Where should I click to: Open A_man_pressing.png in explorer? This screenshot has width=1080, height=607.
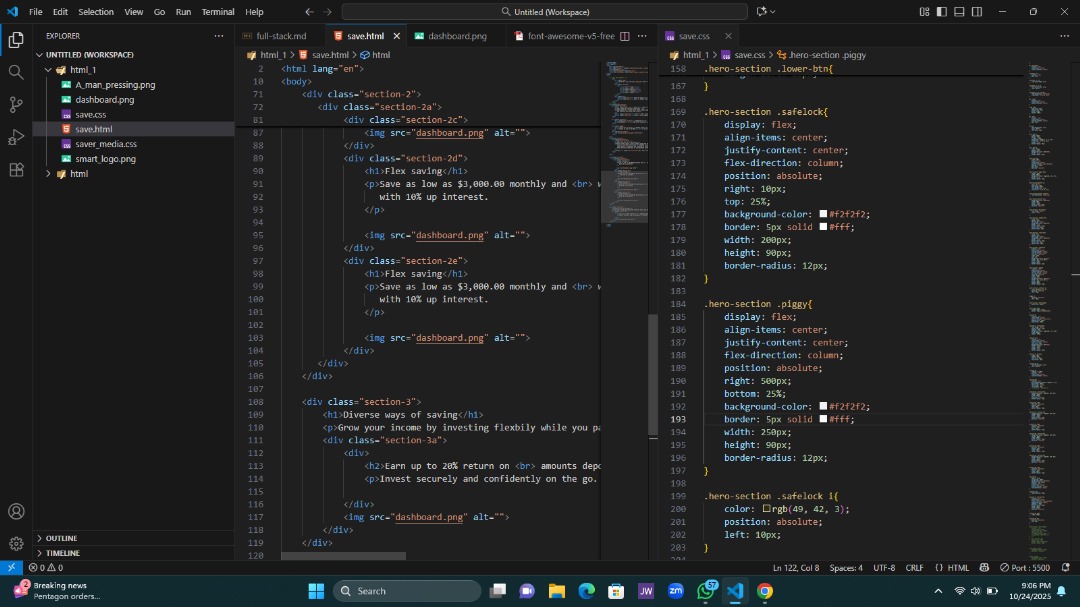tap(115, 85)
